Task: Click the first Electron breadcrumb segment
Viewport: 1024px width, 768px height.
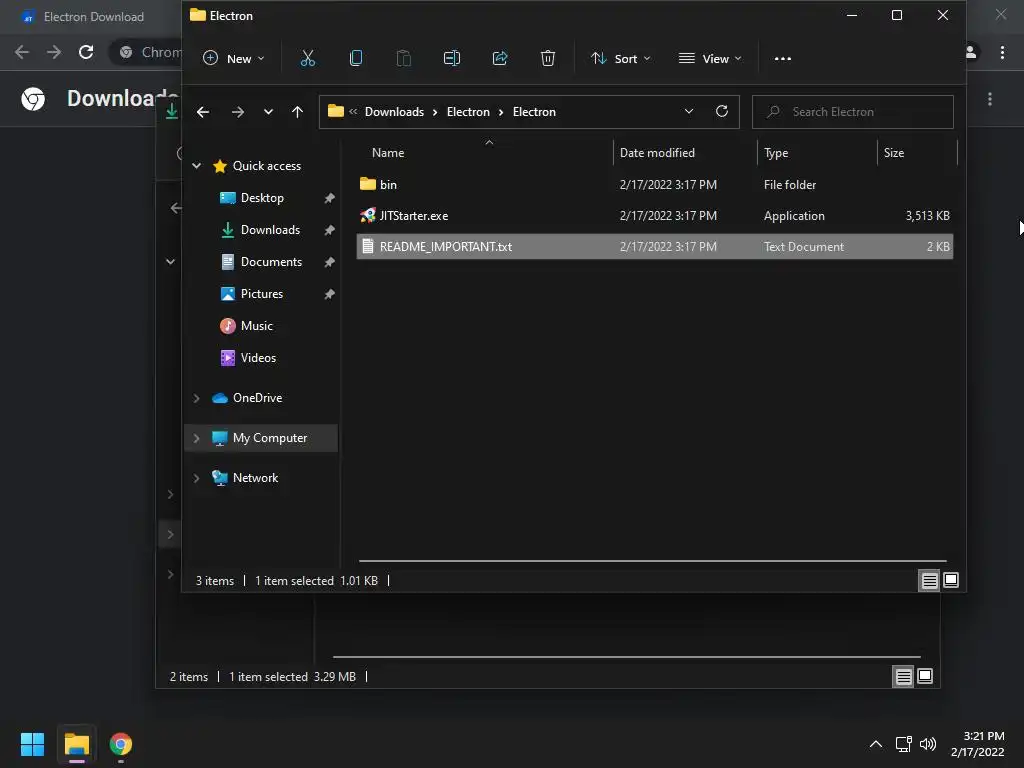Action: 468,112
